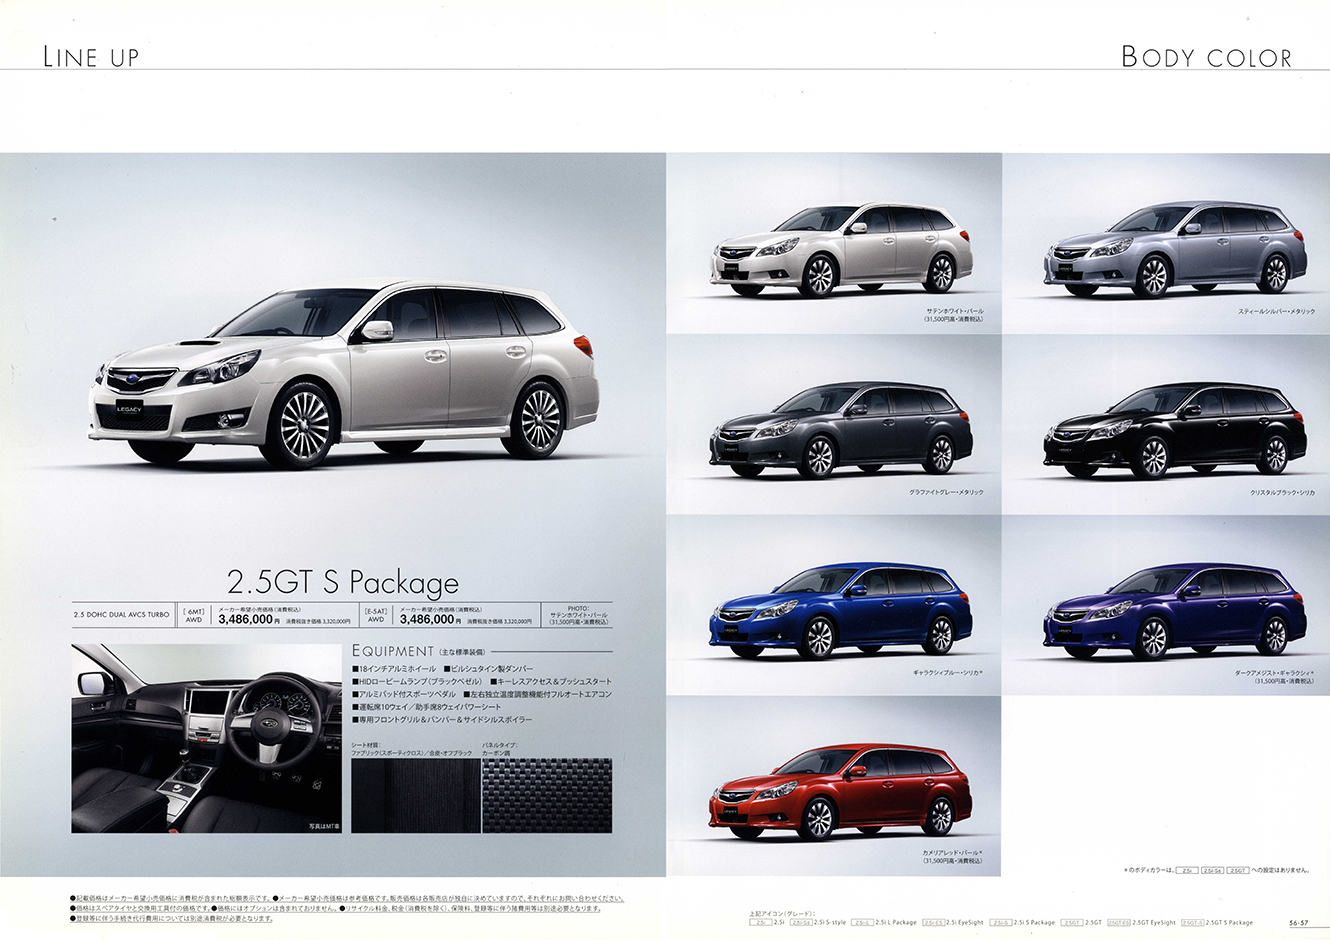The width and height of the screenshot is (1330, 940).
Task: Click the 2.5GT grade badge in bottom legend
Action: (x=1072, y=922)
